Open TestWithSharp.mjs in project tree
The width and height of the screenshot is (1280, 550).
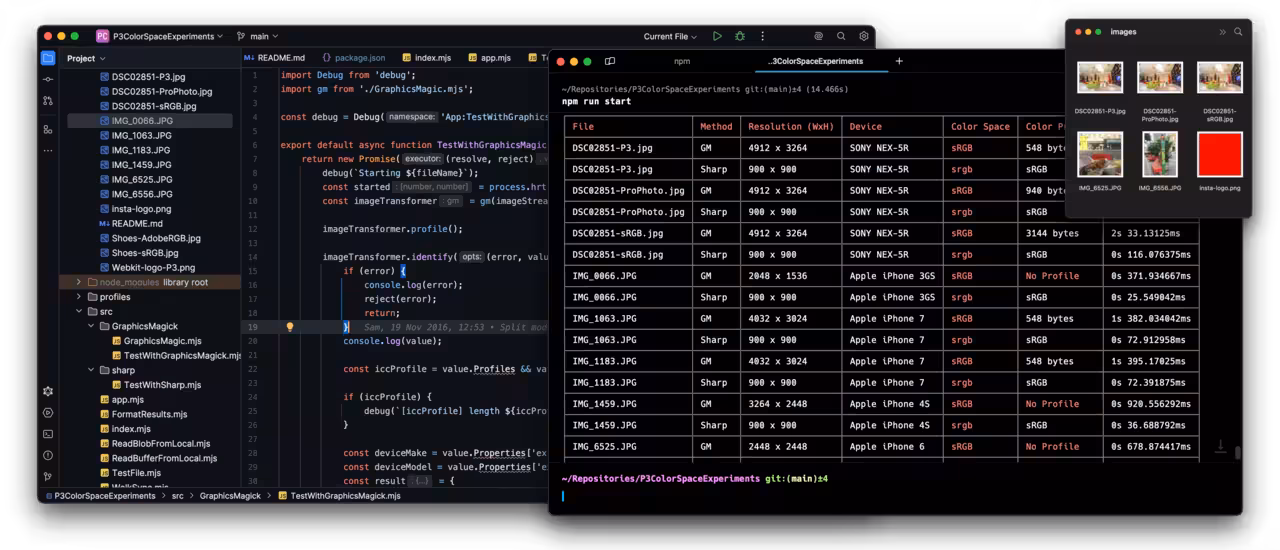(155, 385)
